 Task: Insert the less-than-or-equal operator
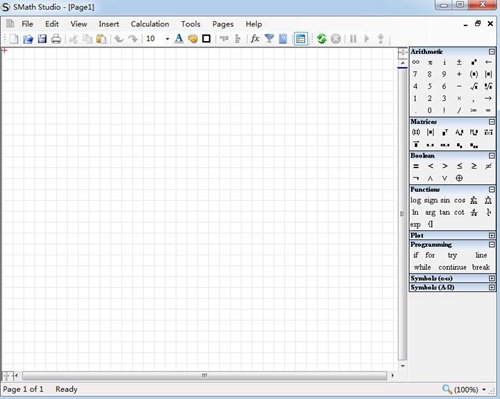pyautogui.click(x=459, y=166)
